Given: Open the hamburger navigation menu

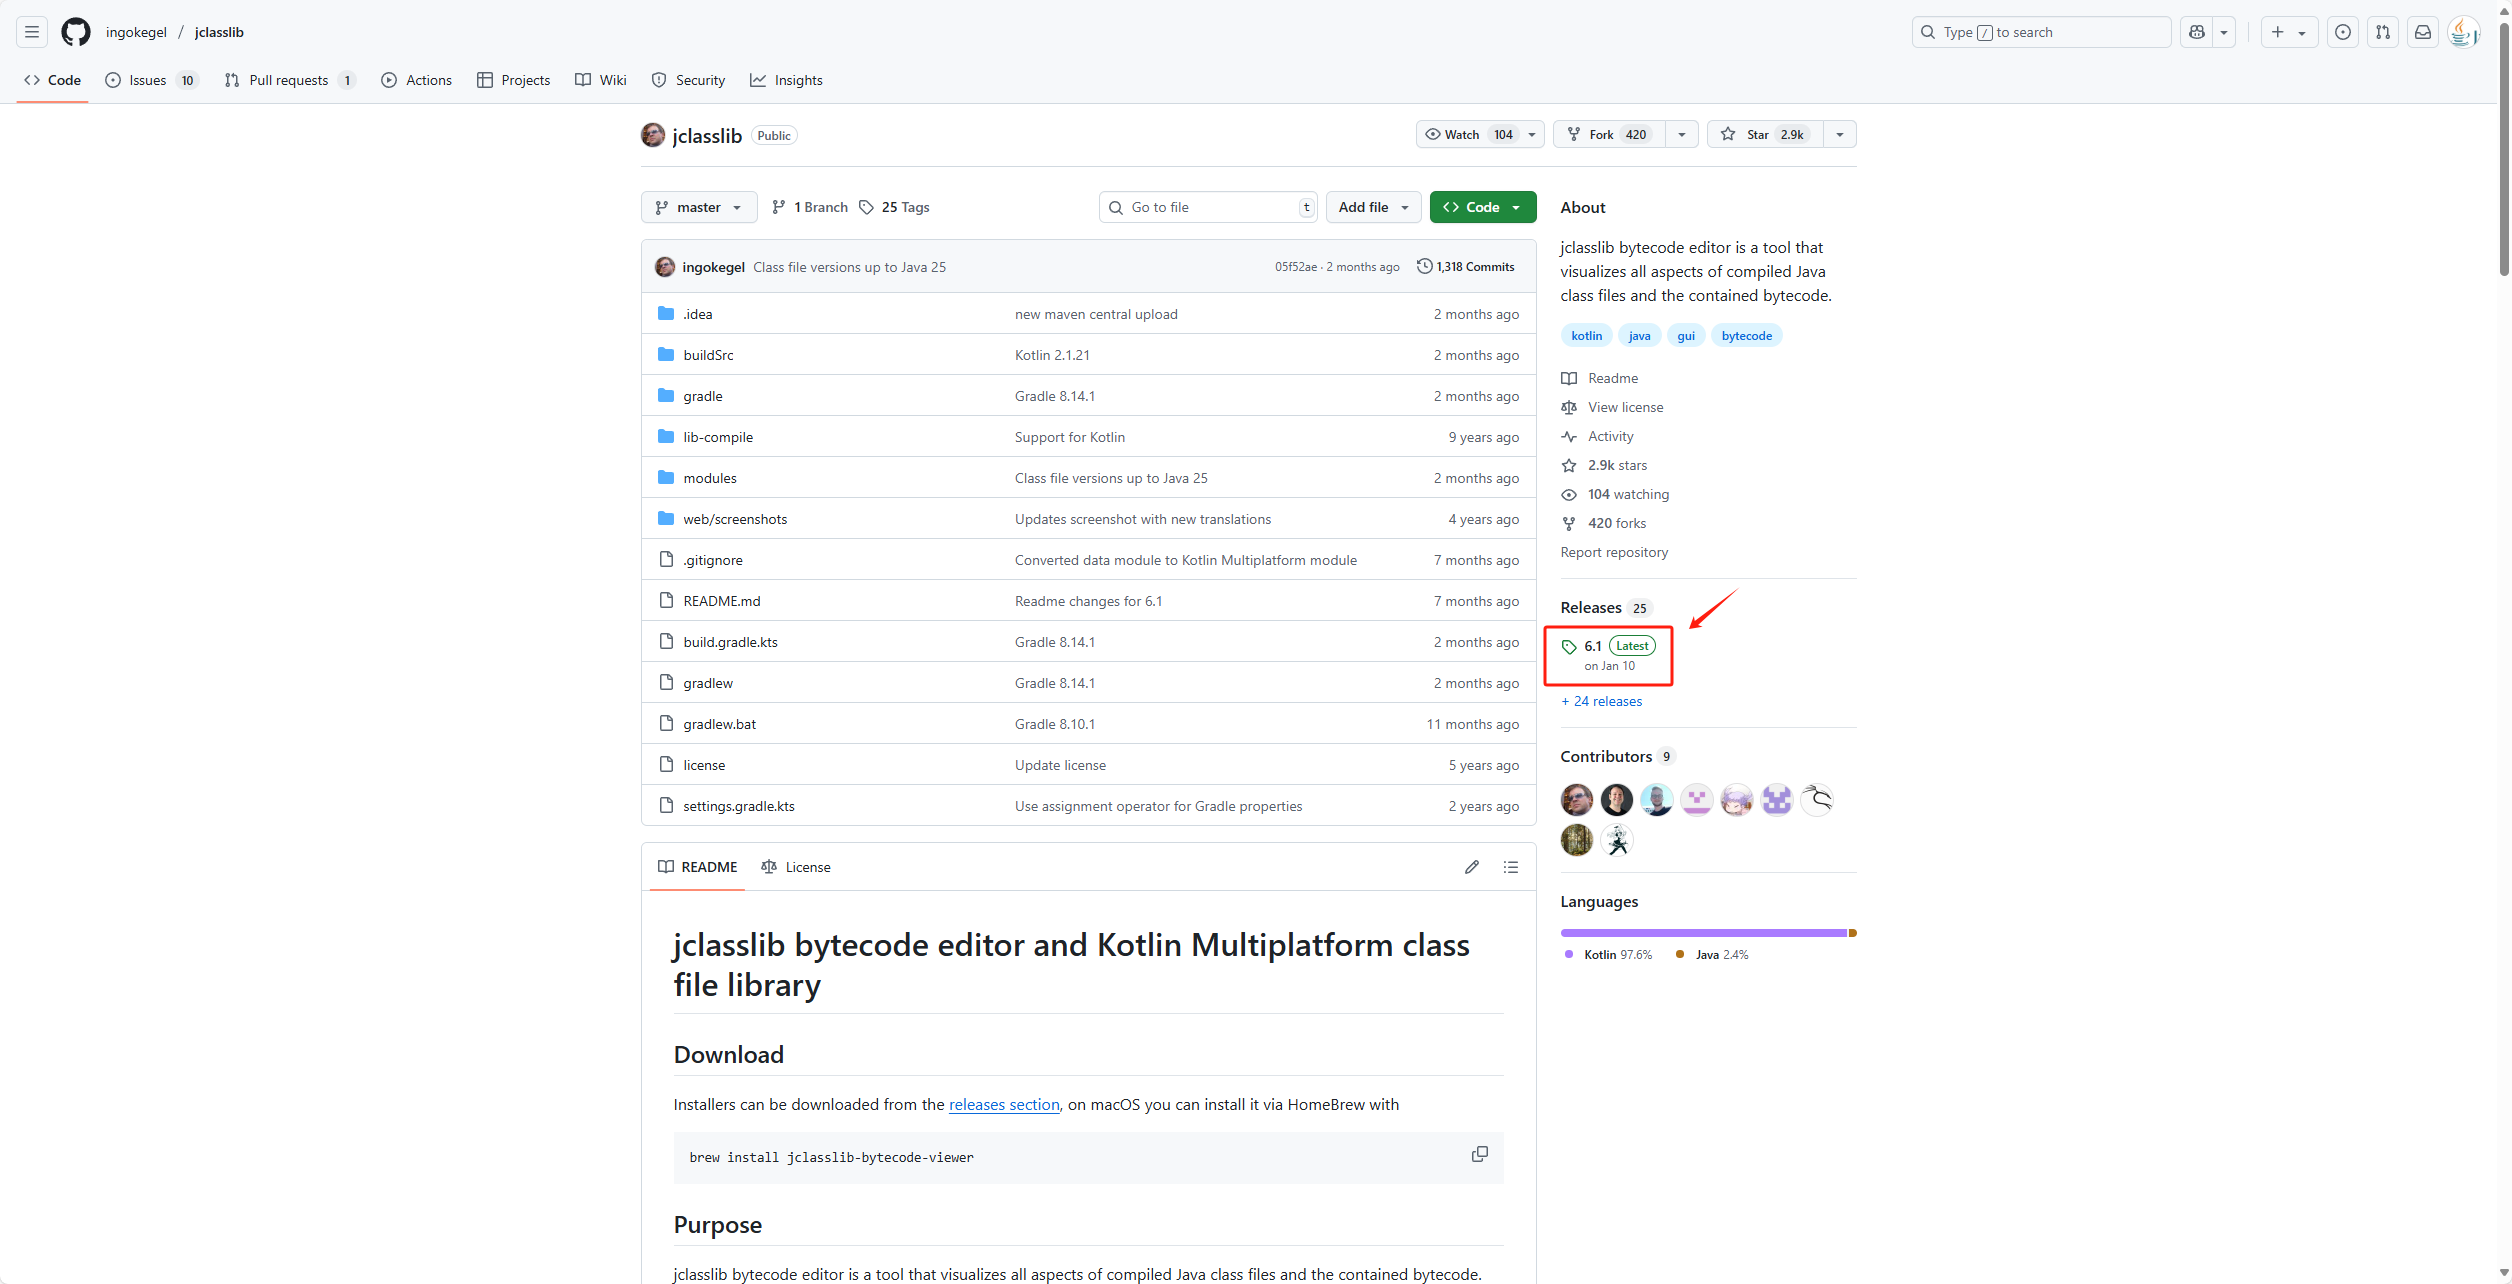Looking at the screenshot, I should point(32,32).
